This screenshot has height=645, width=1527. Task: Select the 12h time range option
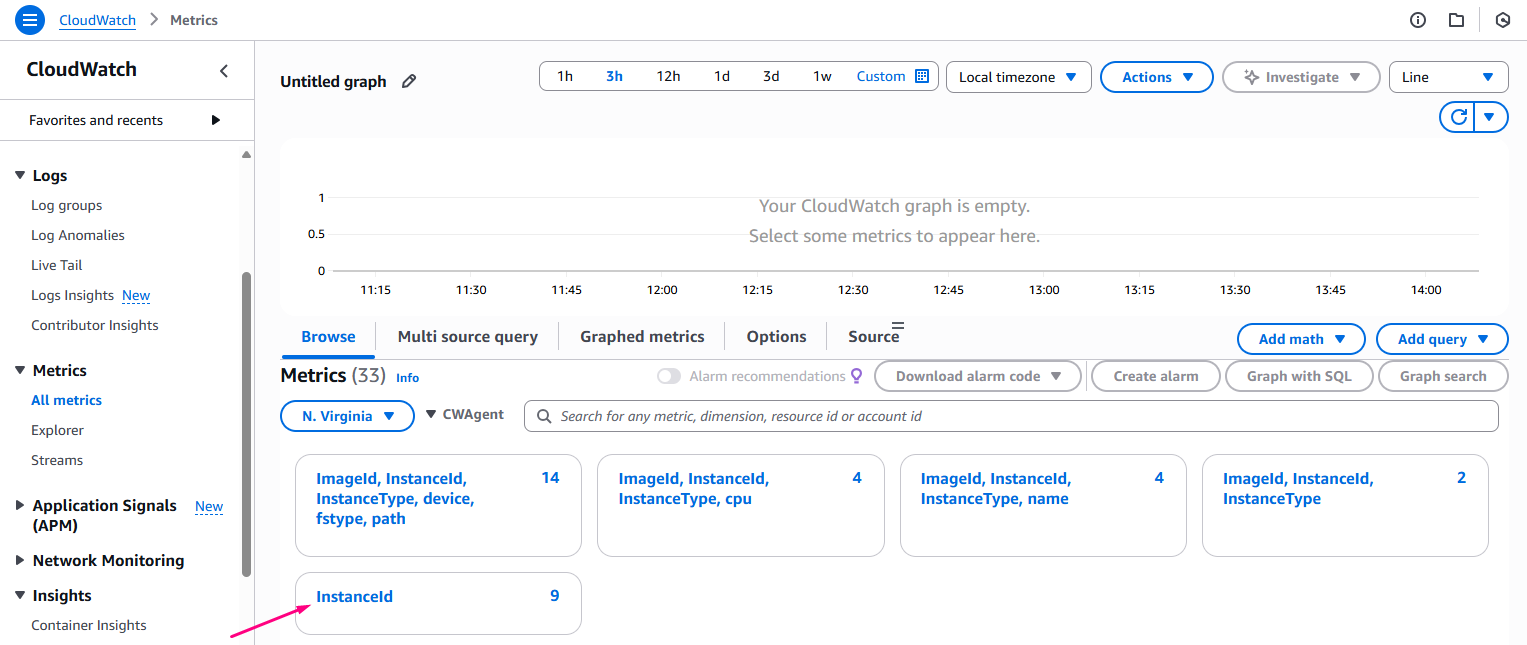(668, 76)
